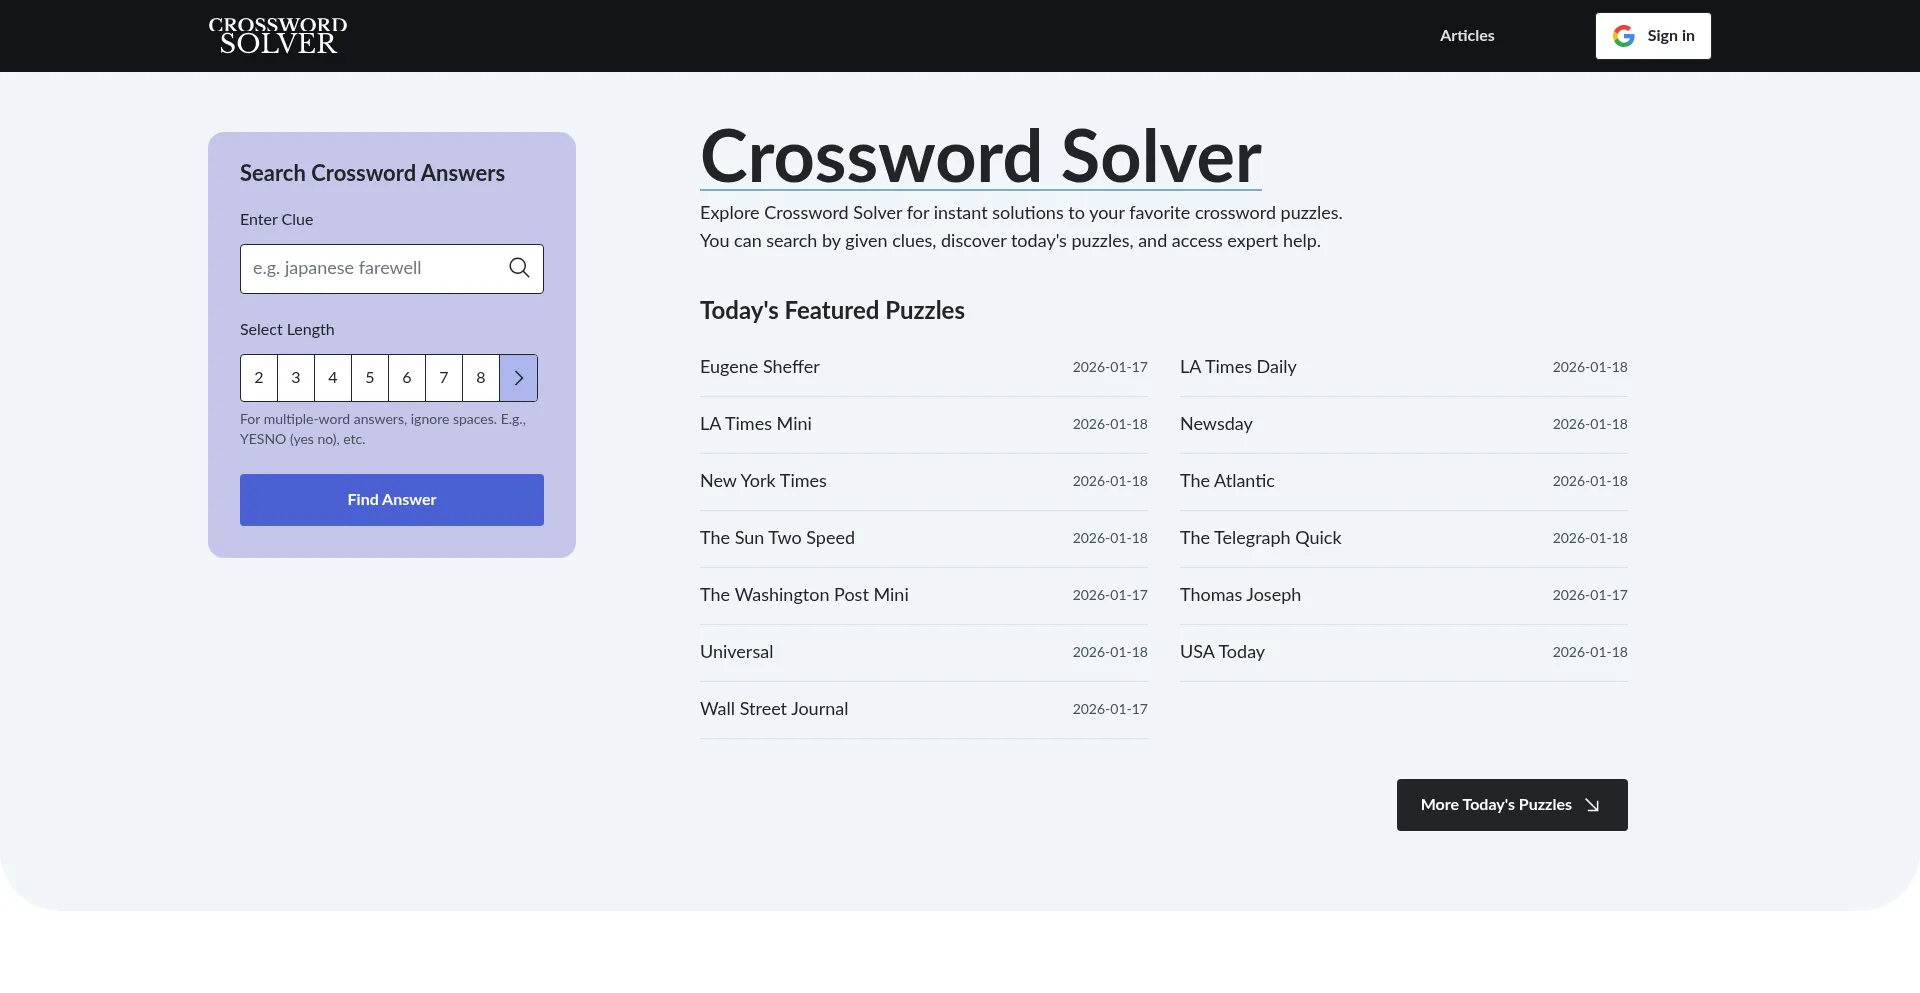
Task: Sign in with Google
Action: point(1653,35)
